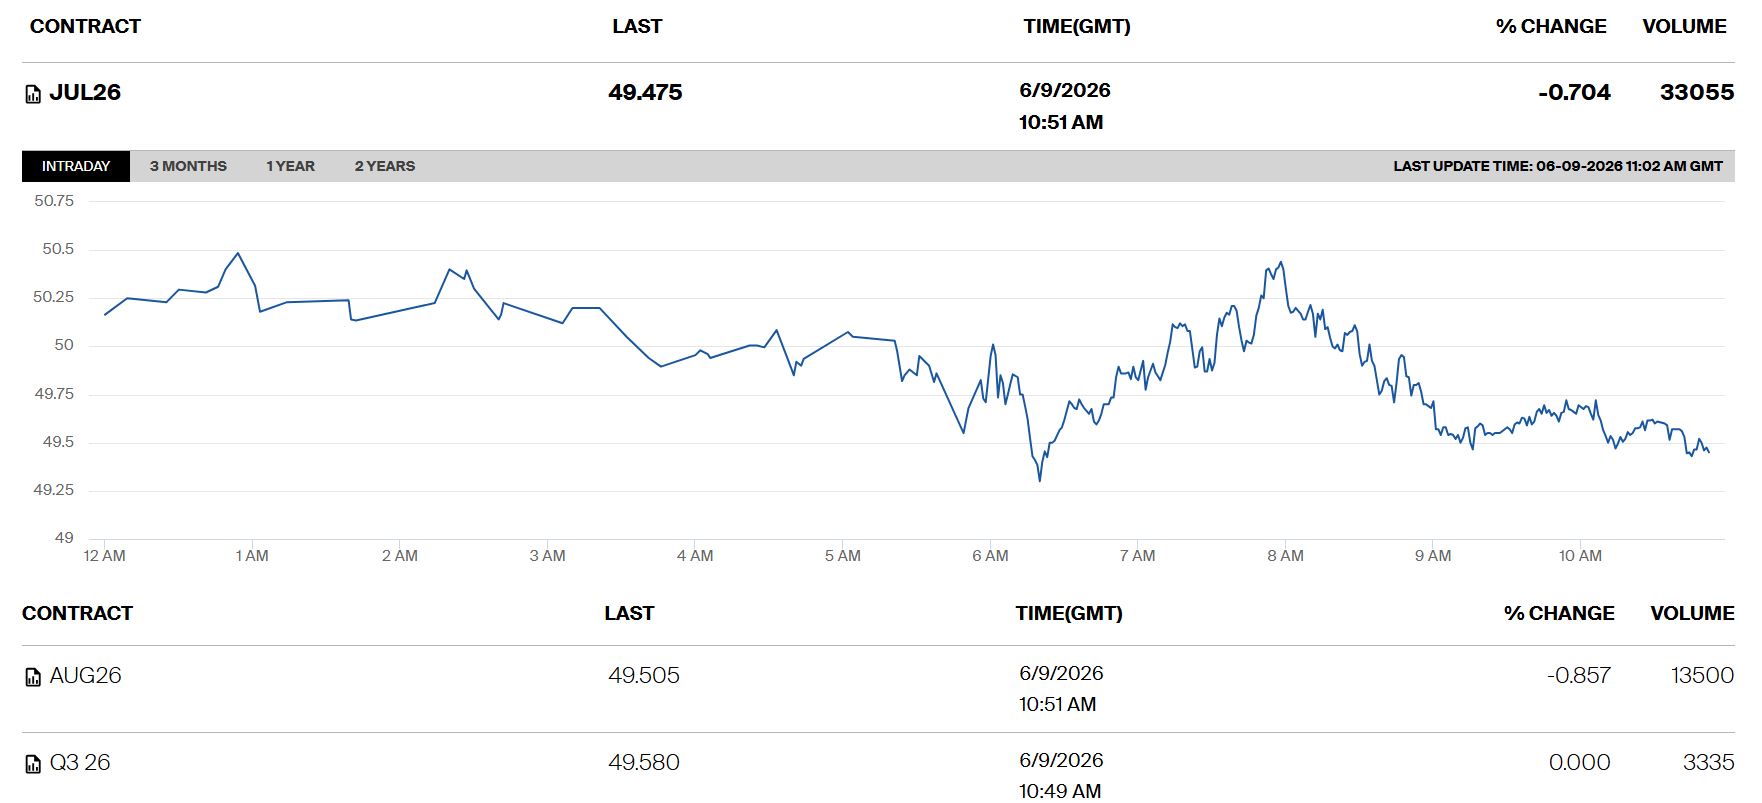Open the Q3 26 contract link
1762x803 pixels.
(x=80, y=763)
